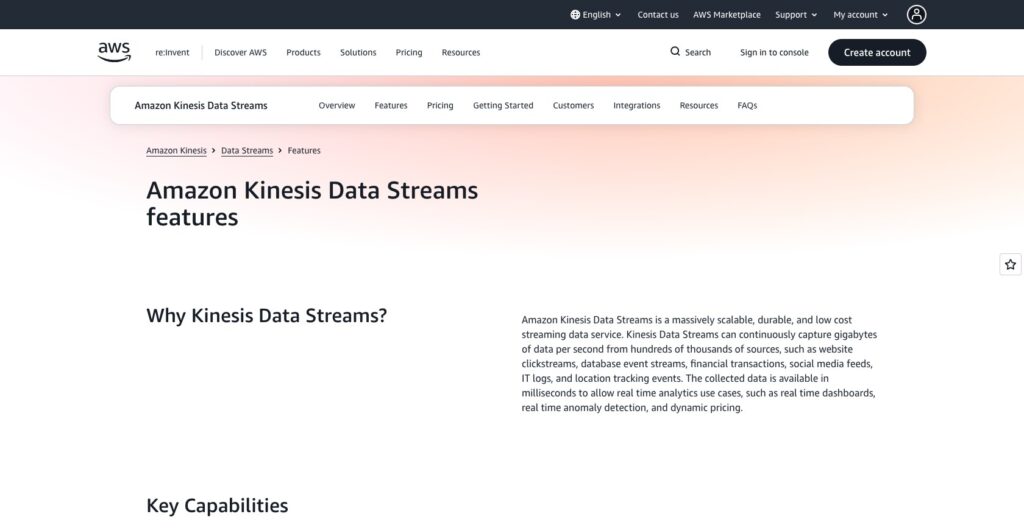
Task: Expand the English language dropdown
Action: tap(596, 14)
